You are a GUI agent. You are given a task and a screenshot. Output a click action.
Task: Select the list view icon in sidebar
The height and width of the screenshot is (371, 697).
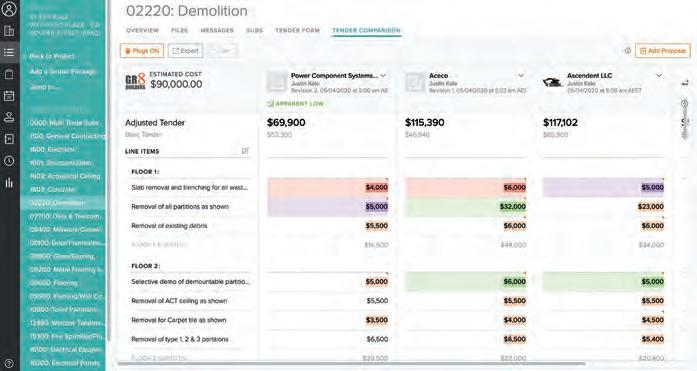click(x=9, y=52)
